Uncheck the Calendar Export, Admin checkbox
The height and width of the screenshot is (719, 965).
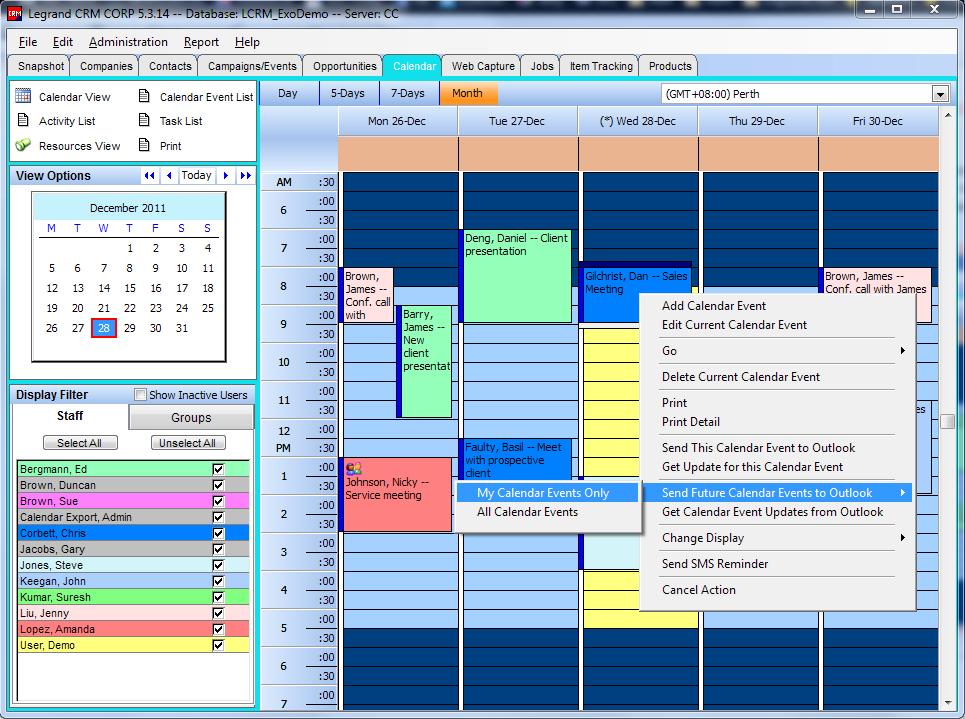click(x=218, y=517)
